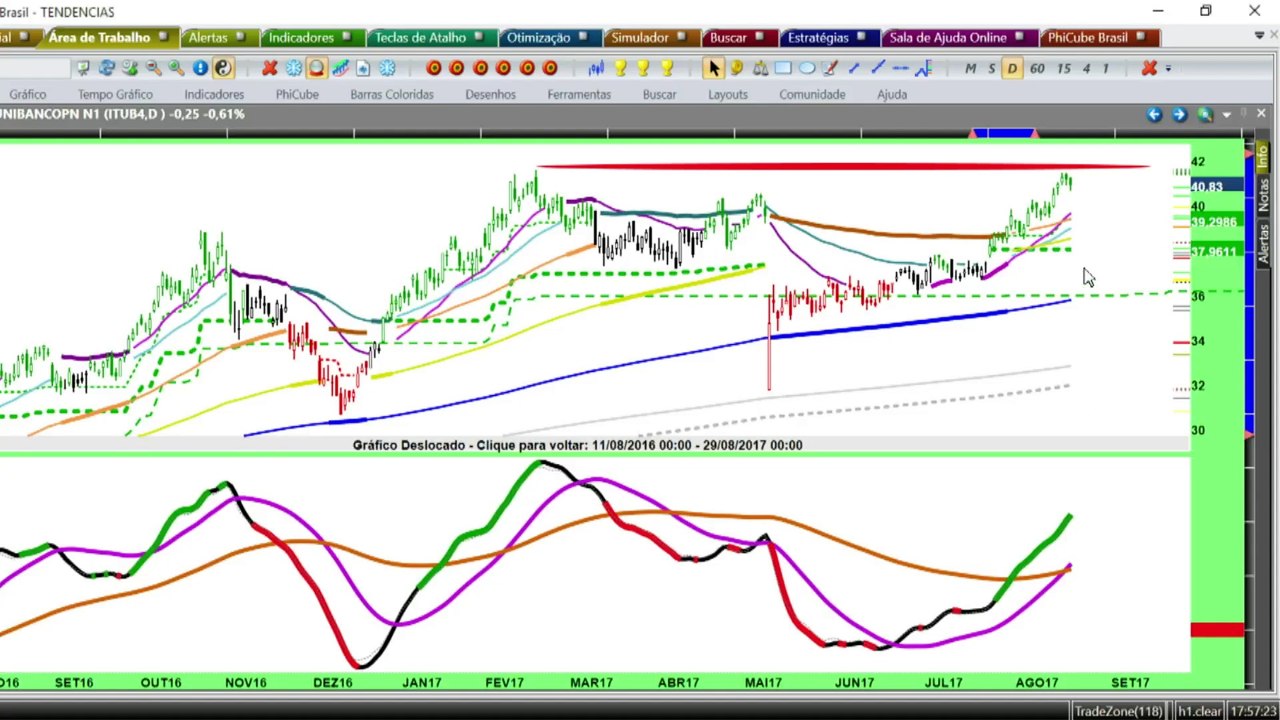The height and width of the screenshot is (720, 1280).
Task: Open the Gráfico dropdown menu
Action: [28, 94]
